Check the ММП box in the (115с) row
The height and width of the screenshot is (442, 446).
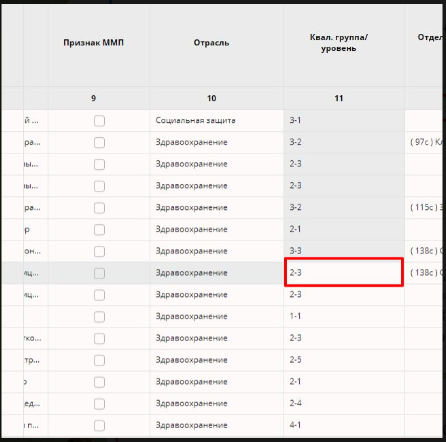tap(99, 208)
